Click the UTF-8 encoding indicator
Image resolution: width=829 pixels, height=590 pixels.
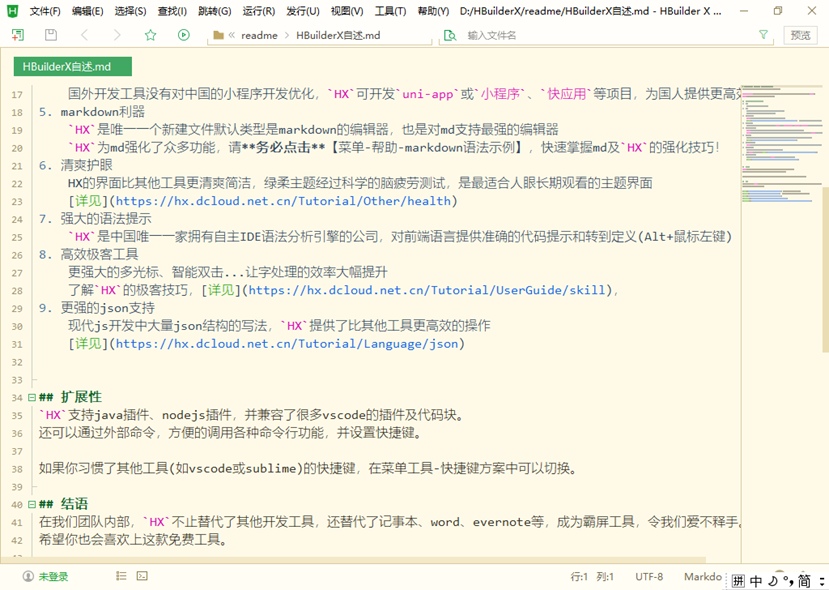point(649,577)
